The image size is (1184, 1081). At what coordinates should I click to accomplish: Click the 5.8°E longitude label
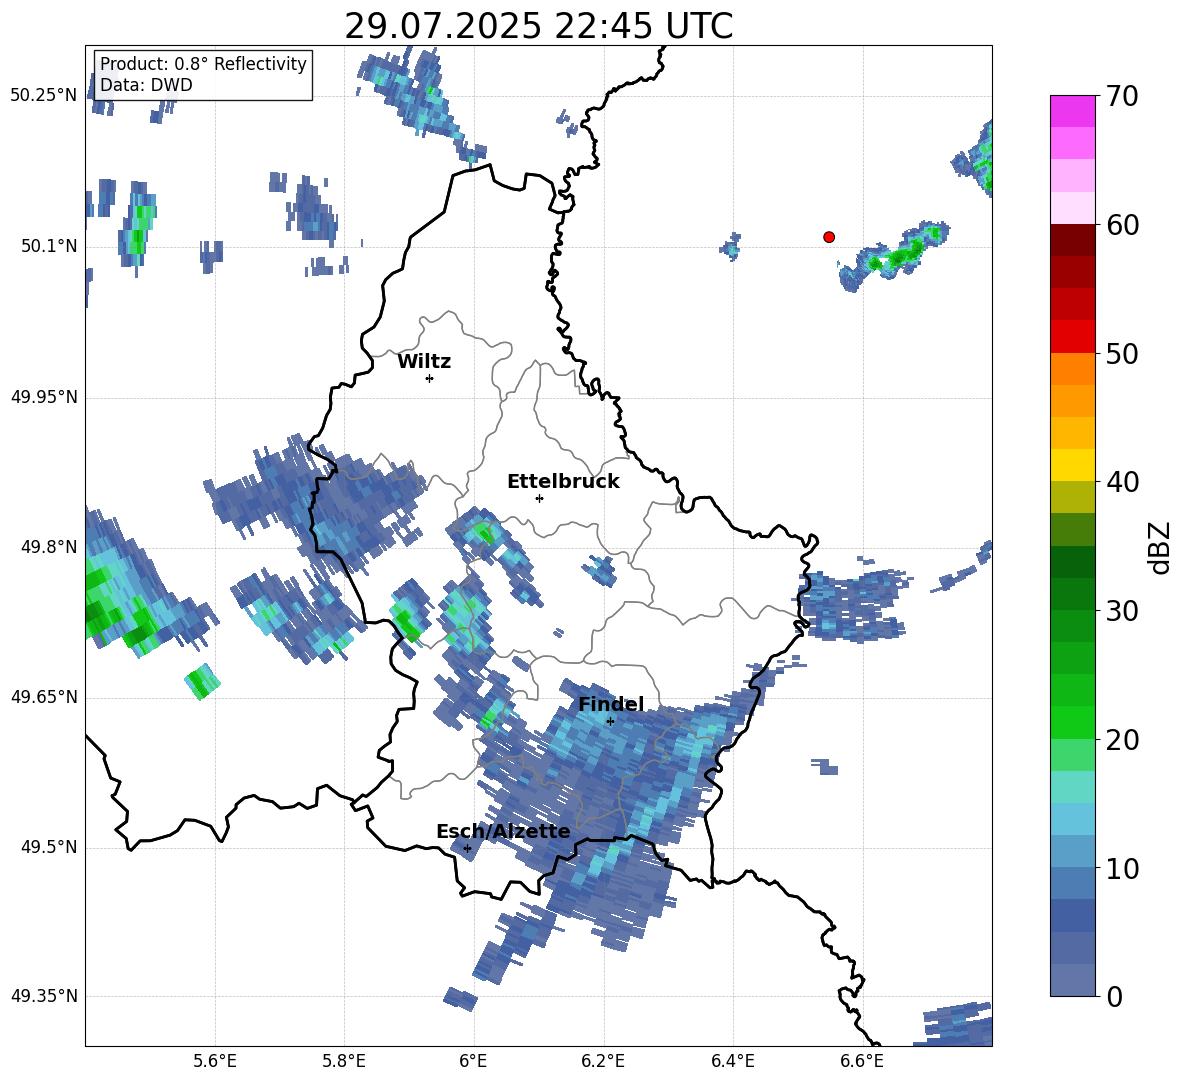tap(344, 1061)
